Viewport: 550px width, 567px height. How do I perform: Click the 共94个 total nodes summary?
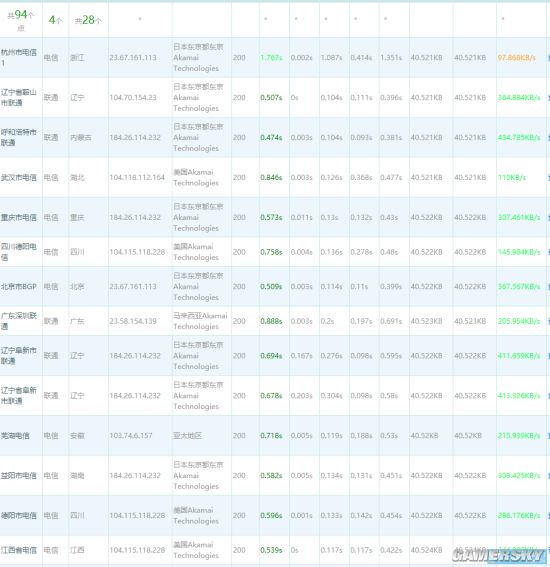point(21,20)
